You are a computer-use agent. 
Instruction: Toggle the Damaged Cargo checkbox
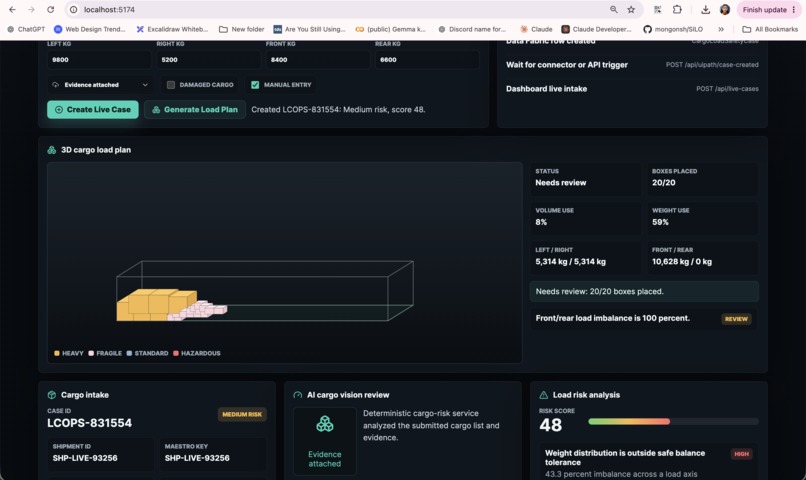coord(171,85)
